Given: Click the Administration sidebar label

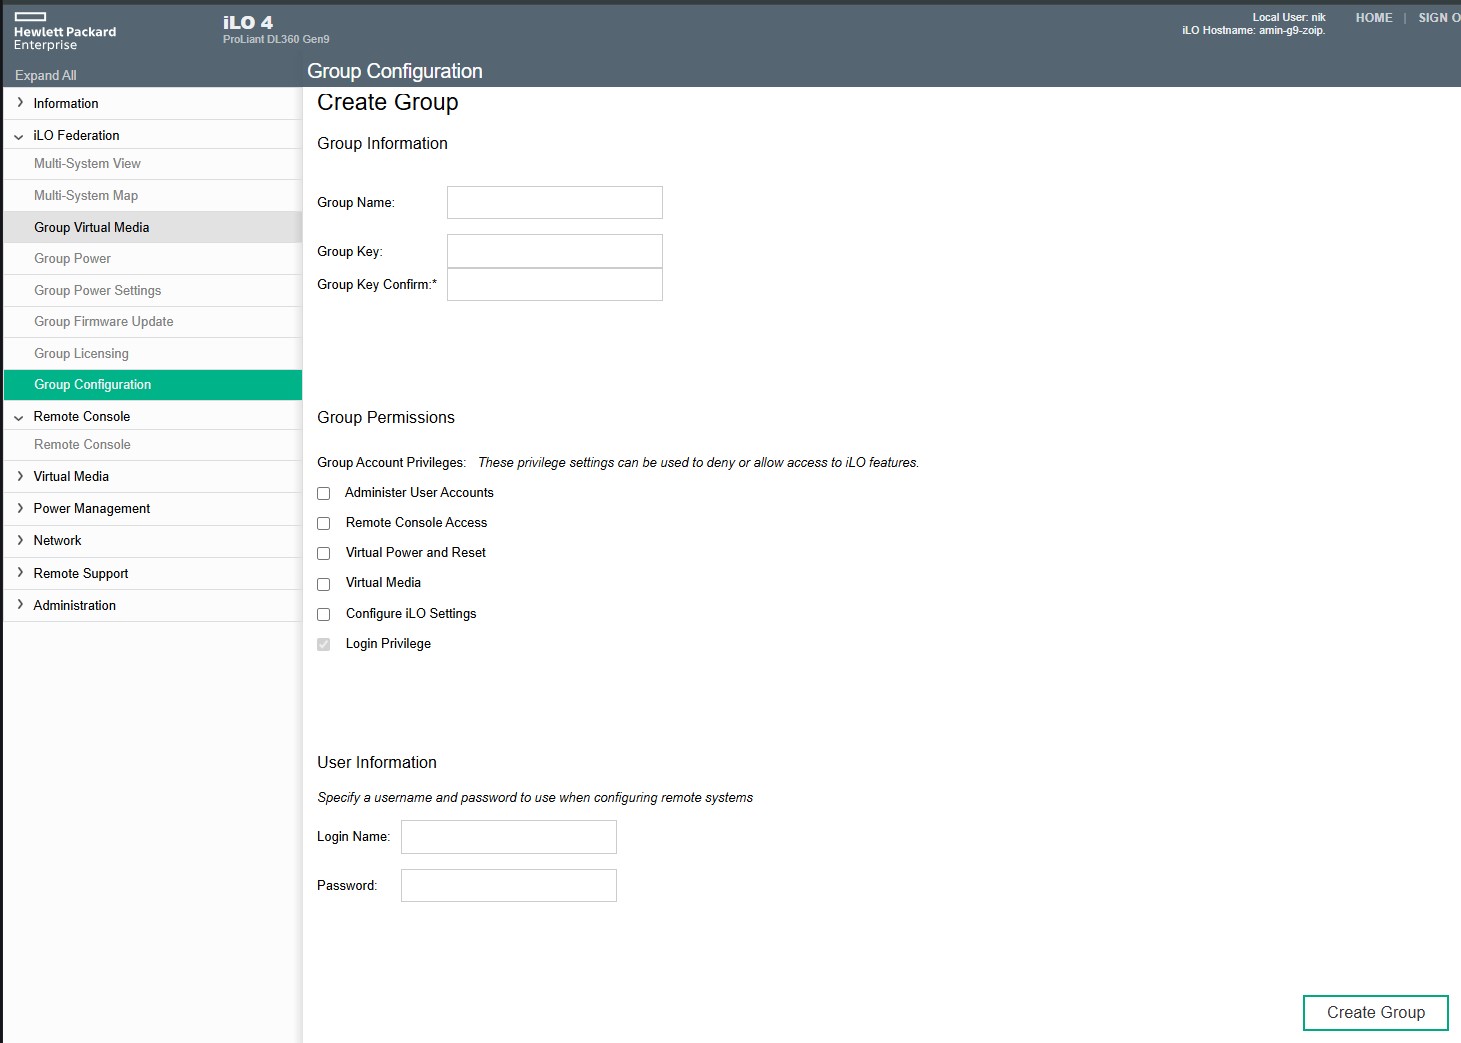Looking at the screenshot, I should pyautogui.click(x=75, y=605).
